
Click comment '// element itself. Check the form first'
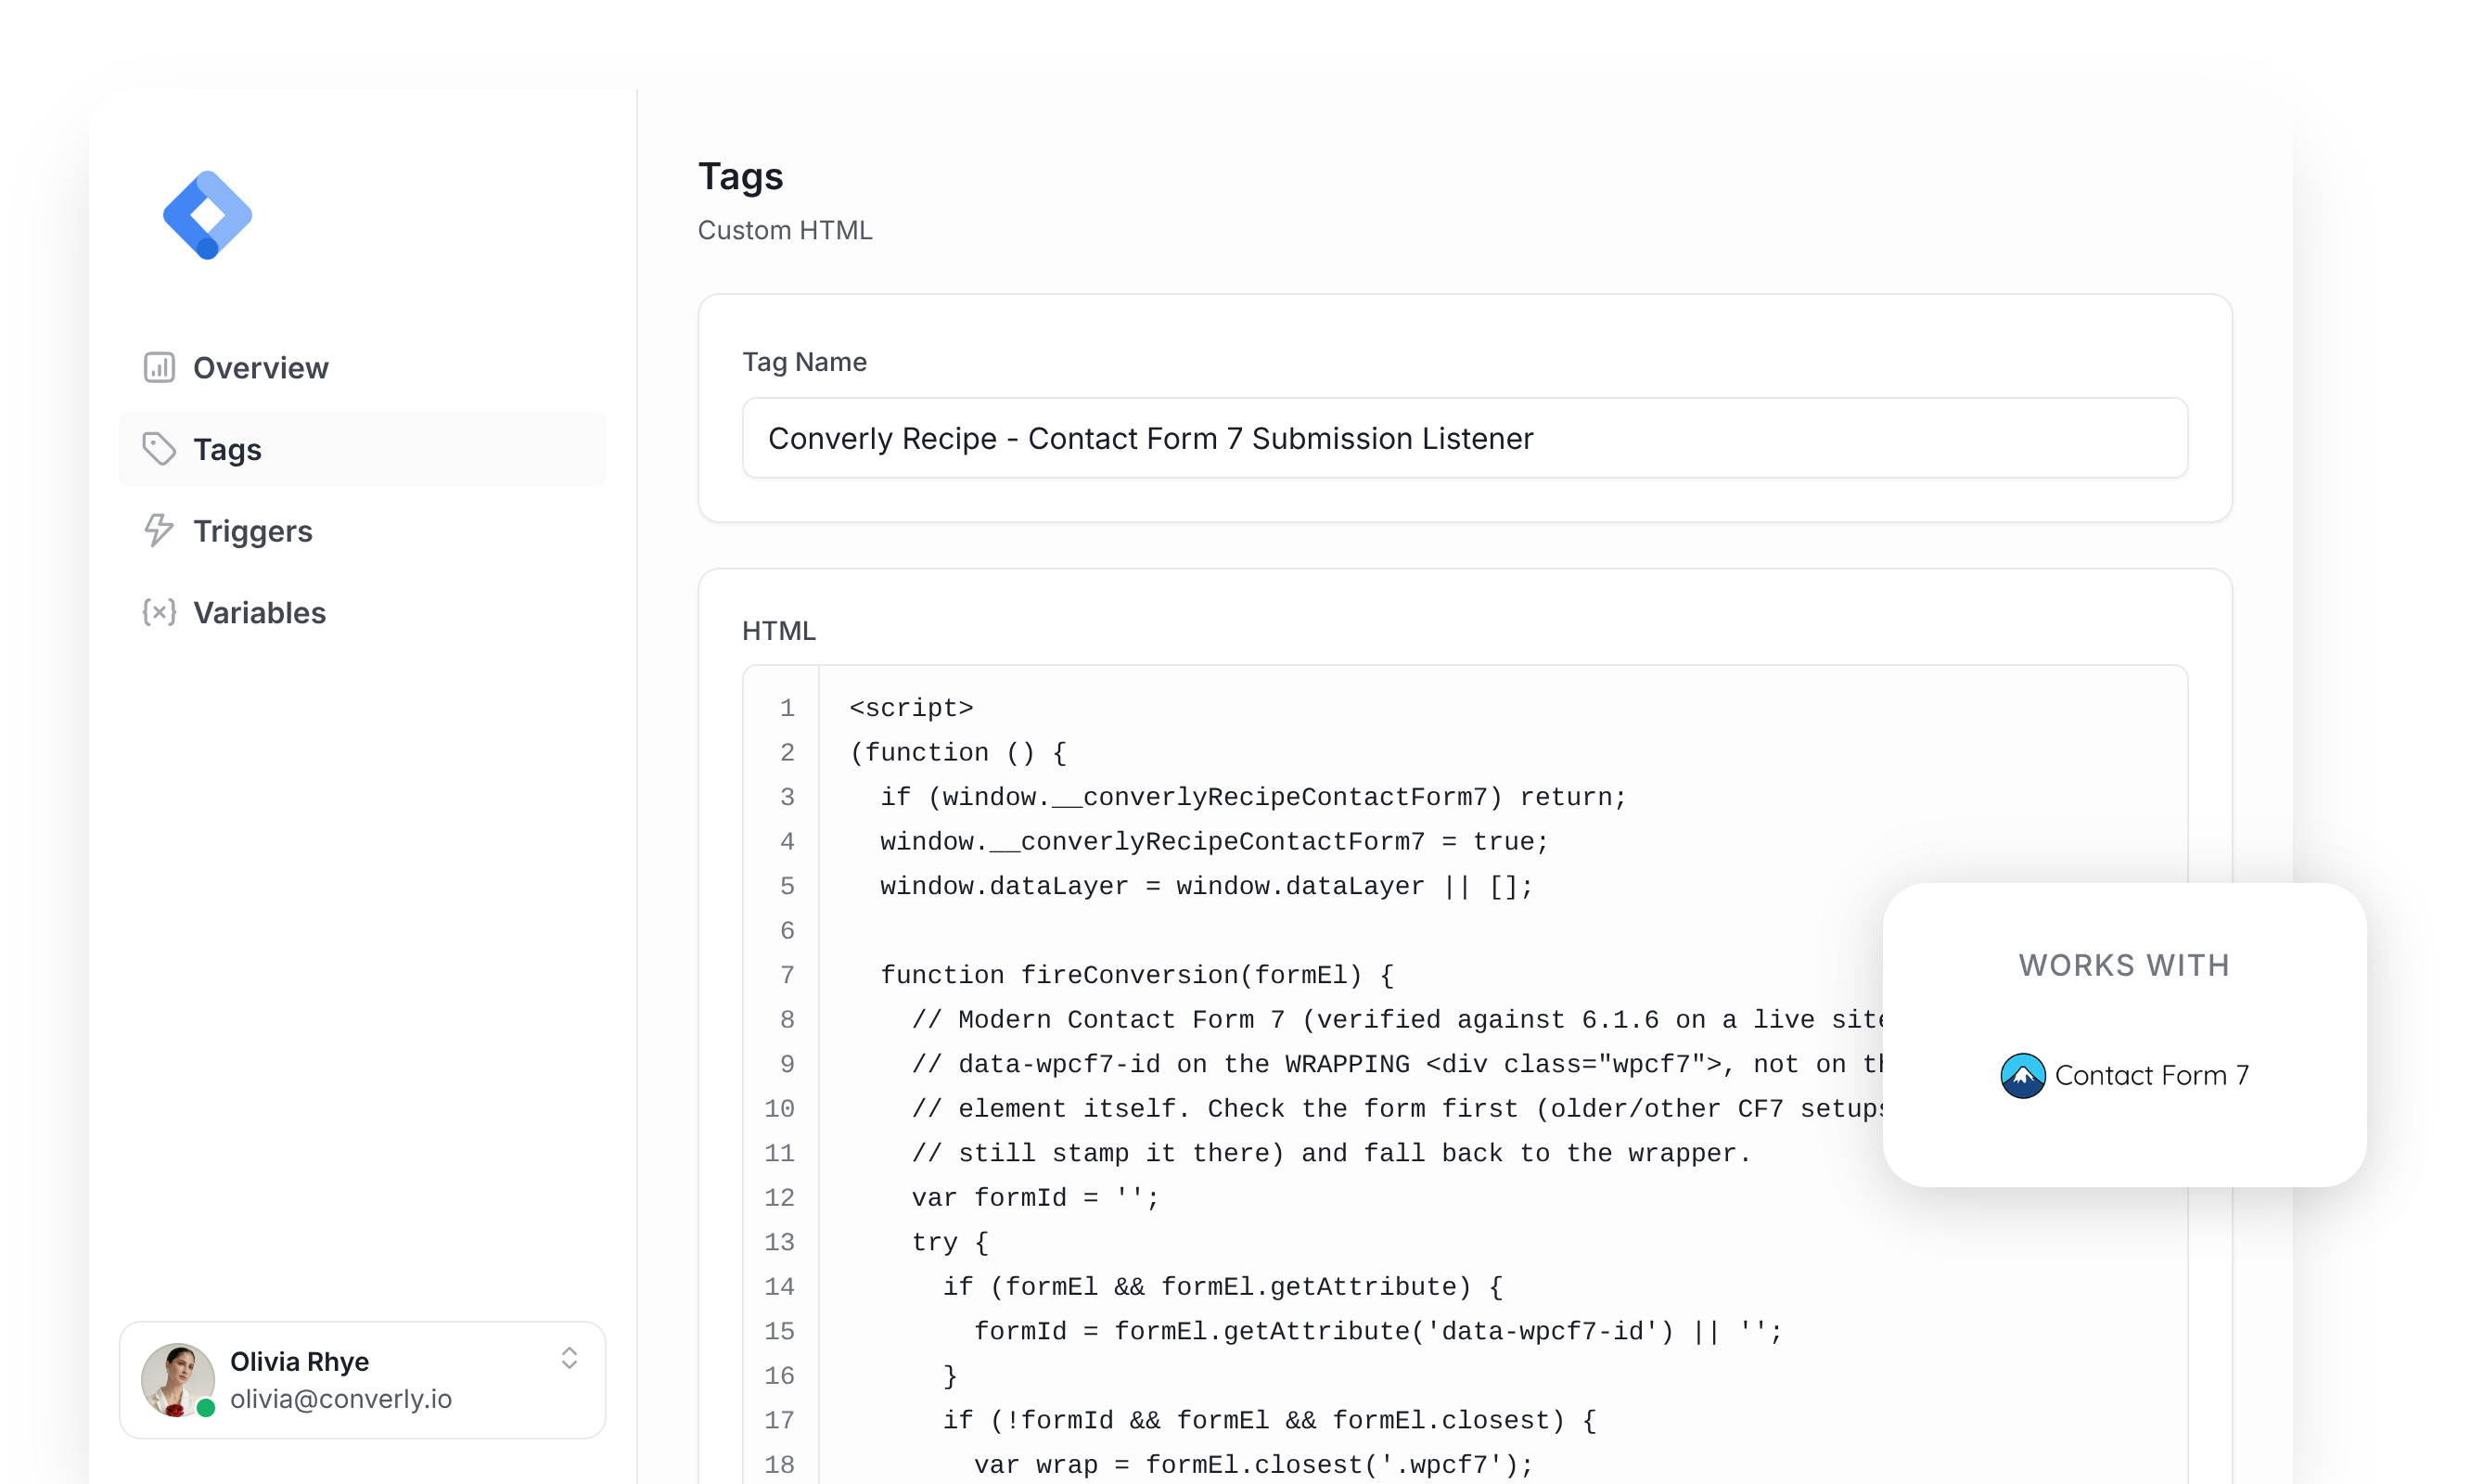(1397, 1109)
